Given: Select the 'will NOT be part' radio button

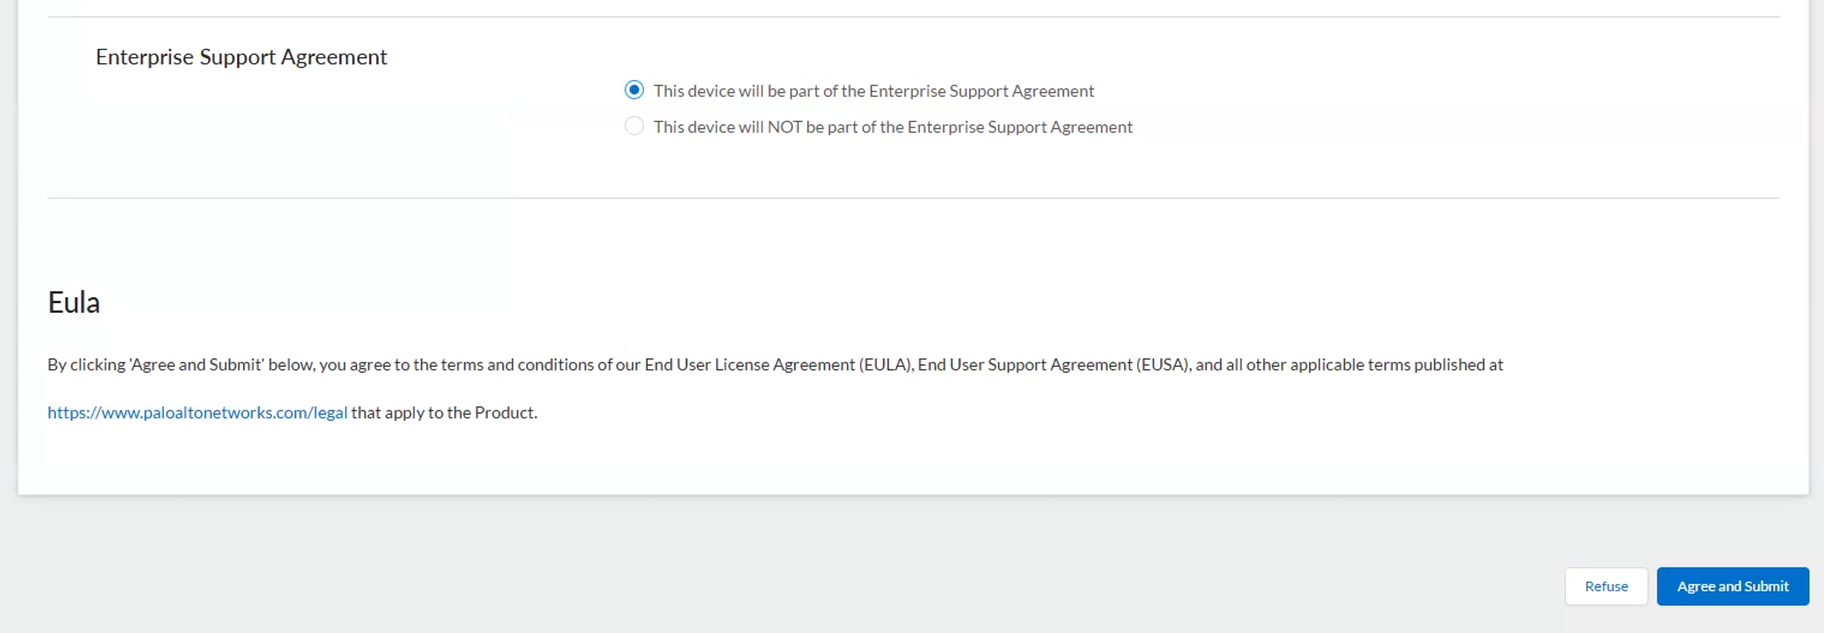Looking at the screenshot, I should (x=634, y=126).
